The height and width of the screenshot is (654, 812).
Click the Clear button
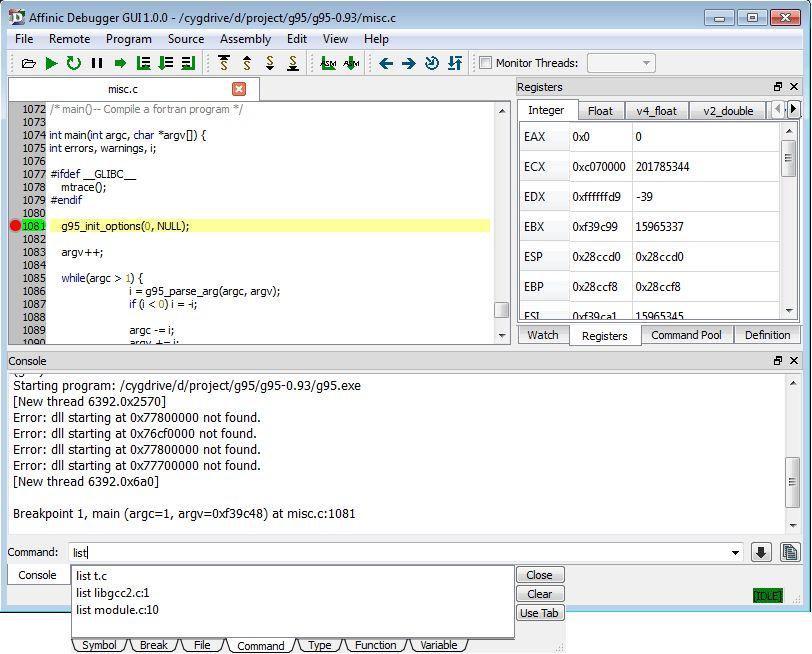tap(540, 594)
